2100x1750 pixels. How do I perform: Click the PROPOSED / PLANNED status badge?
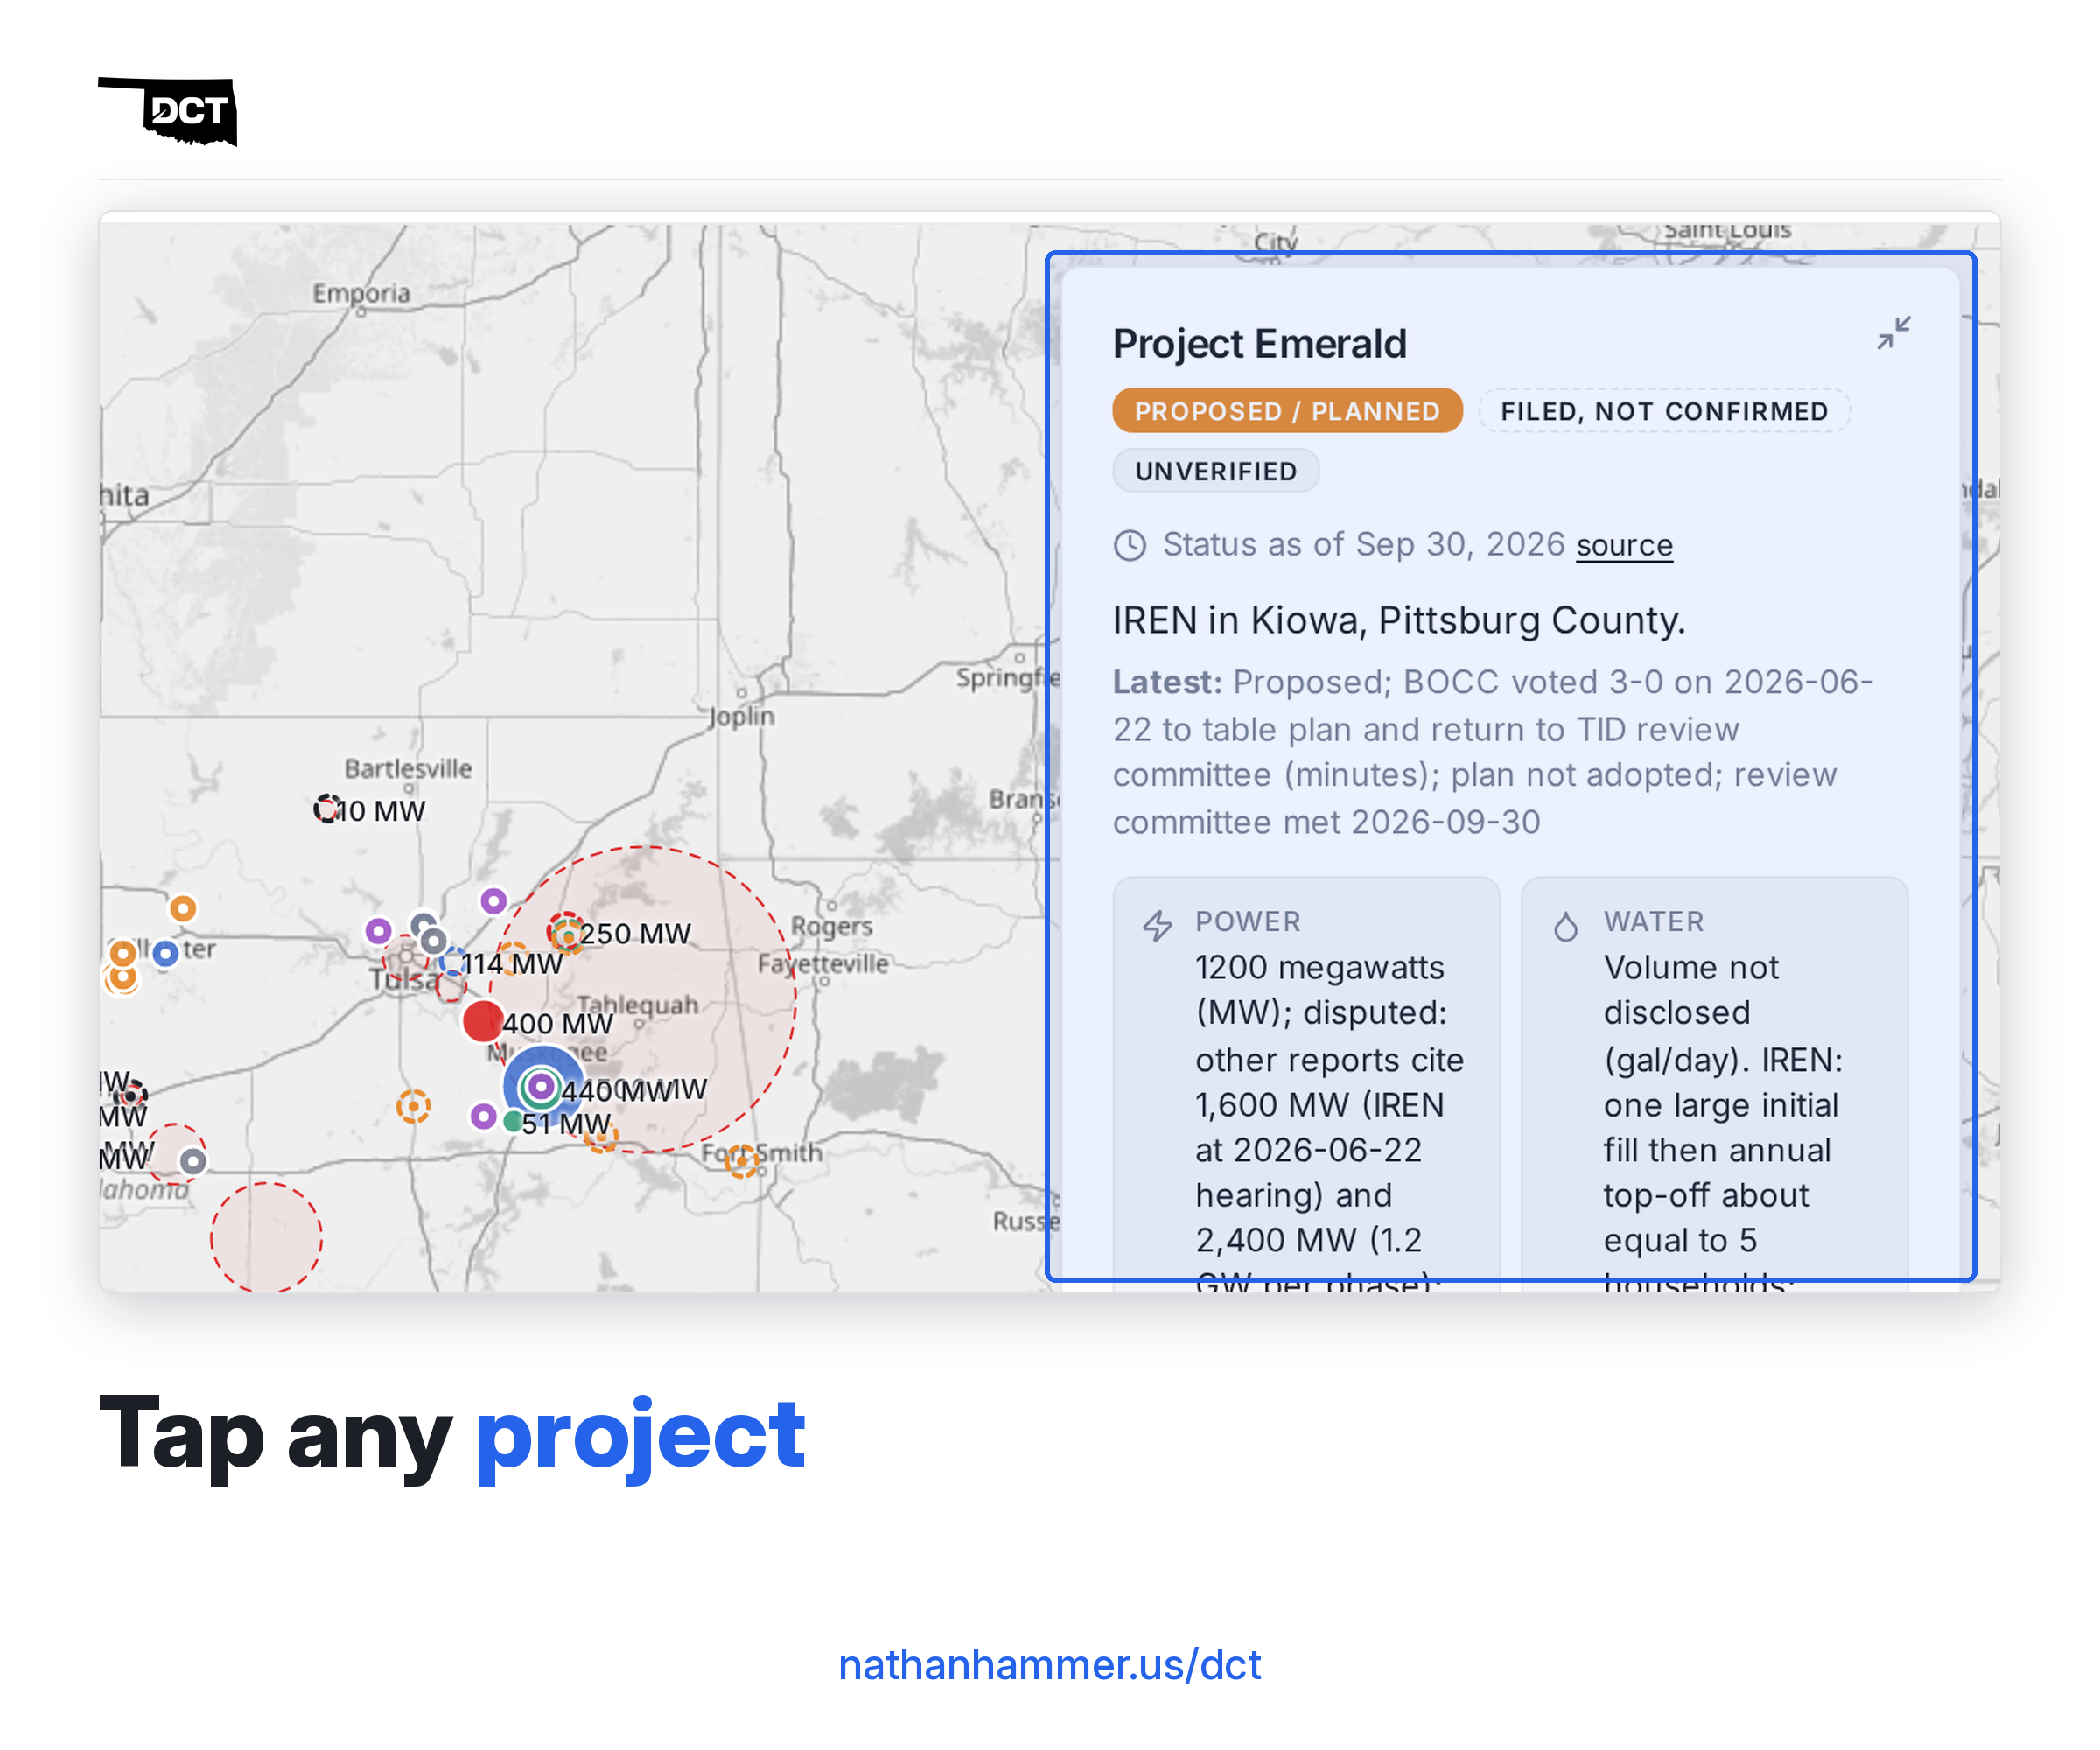click(1287, 411)
